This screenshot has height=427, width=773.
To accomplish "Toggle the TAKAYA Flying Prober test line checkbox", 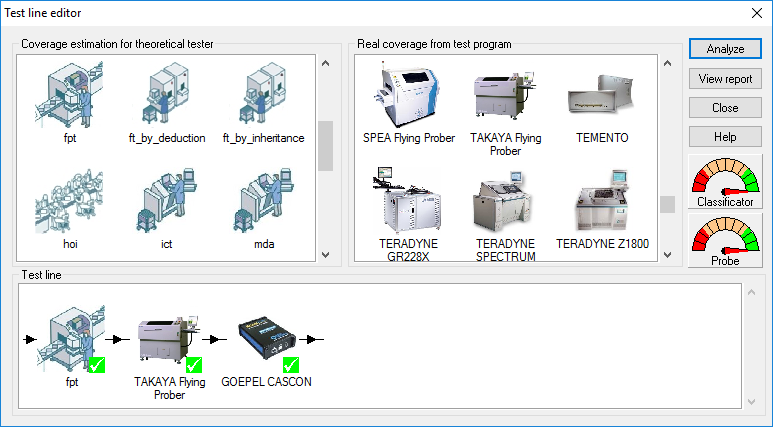I will coord(194,366).
